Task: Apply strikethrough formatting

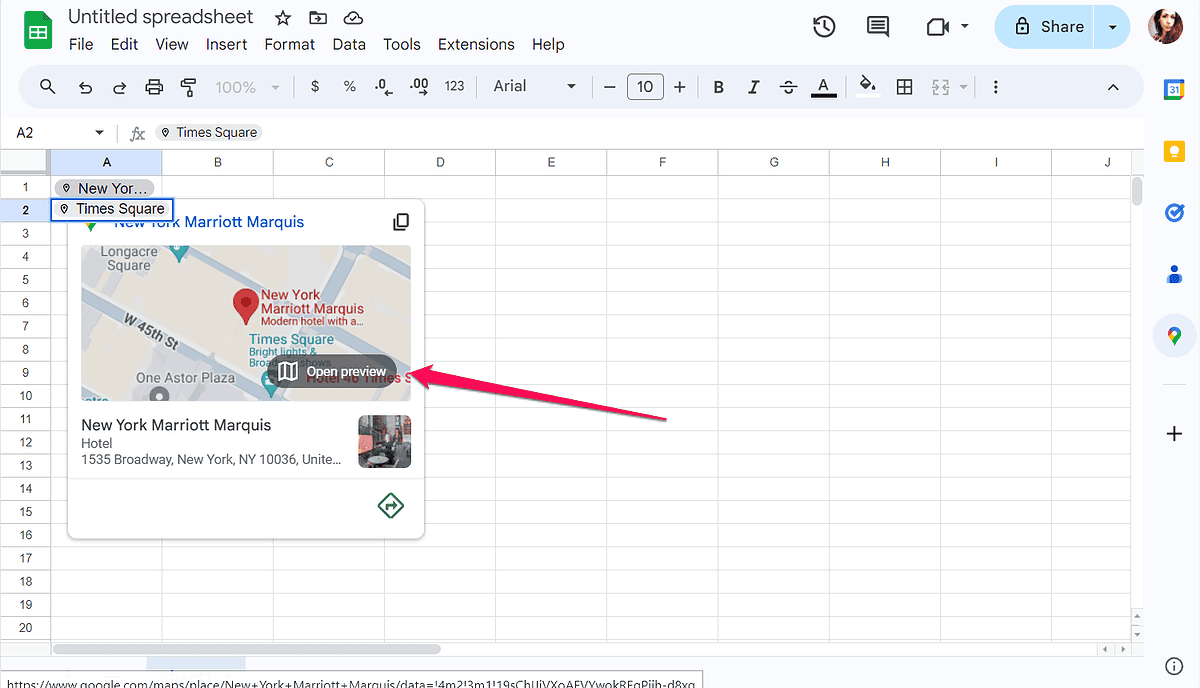Action: click(x=788, y=87)
